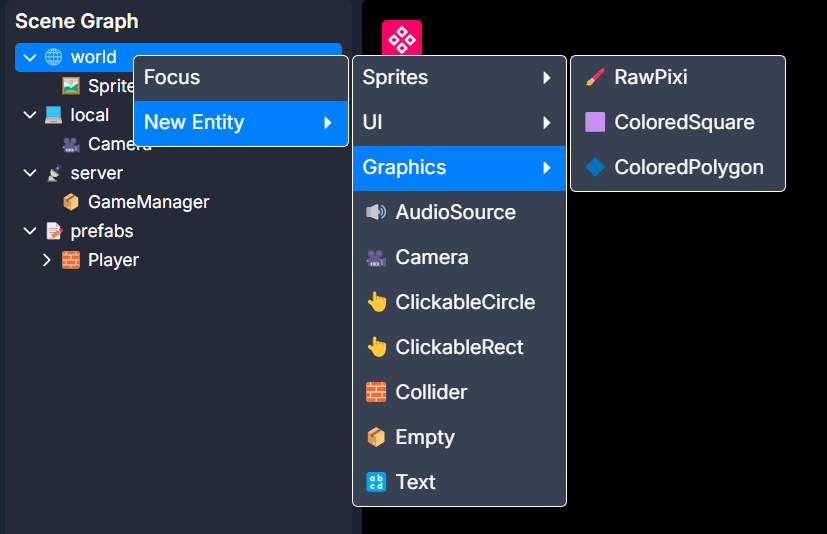Select the GameManager entity
827x534 pixels.
click(x=149, y=202)
